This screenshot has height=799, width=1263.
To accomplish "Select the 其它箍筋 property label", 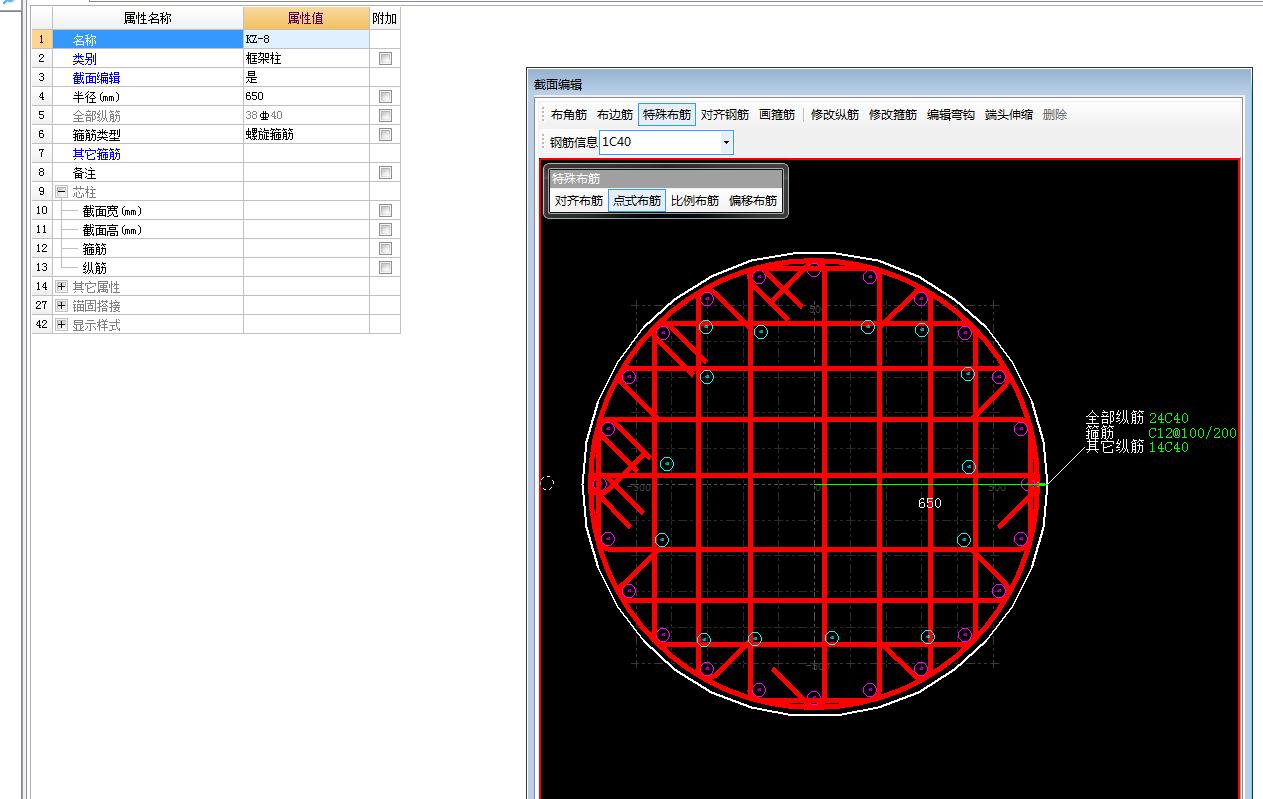I will [x=96, y=154].
